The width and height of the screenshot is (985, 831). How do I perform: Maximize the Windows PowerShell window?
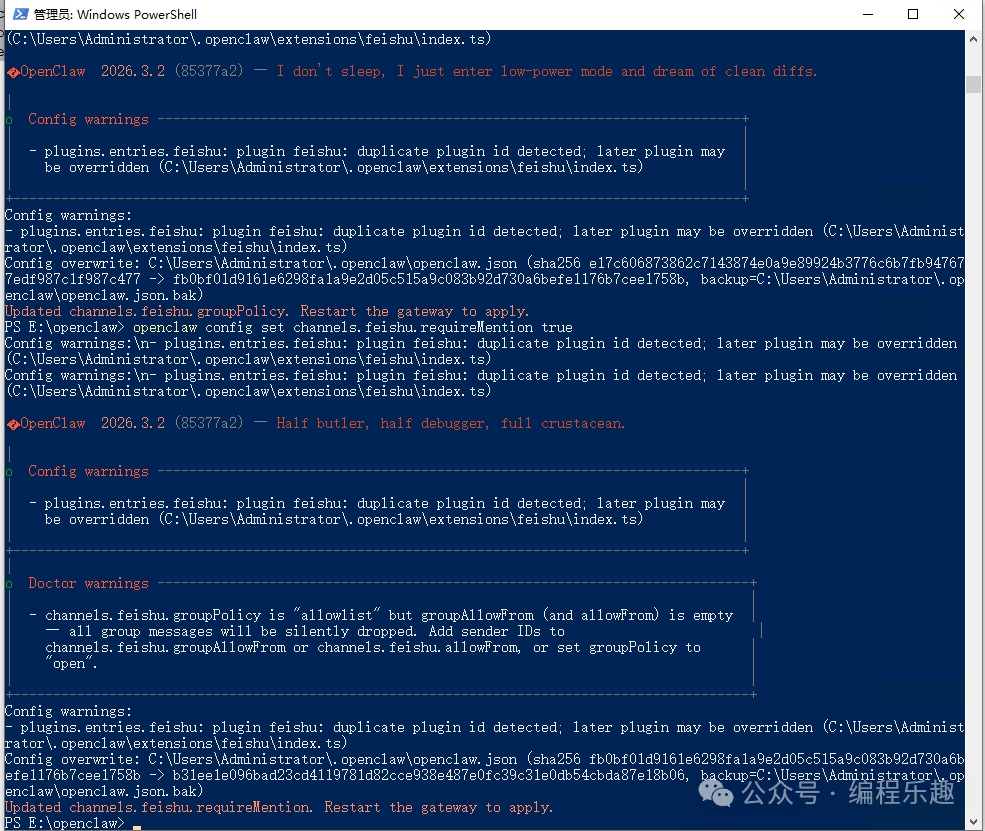coord(913,14)
